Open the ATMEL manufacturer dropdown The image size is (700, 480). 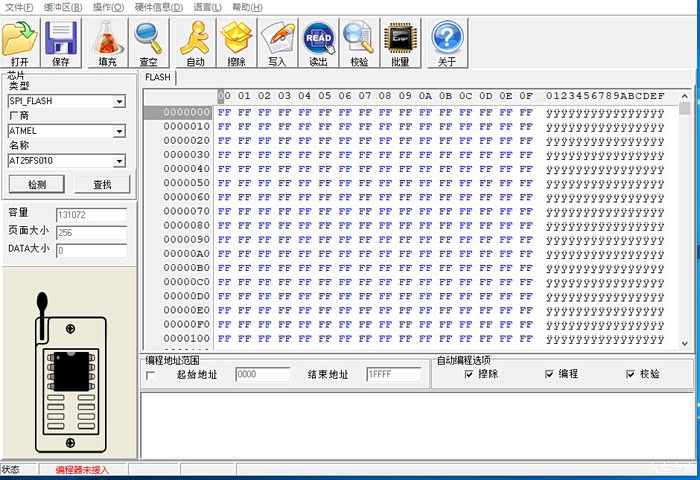119,131
